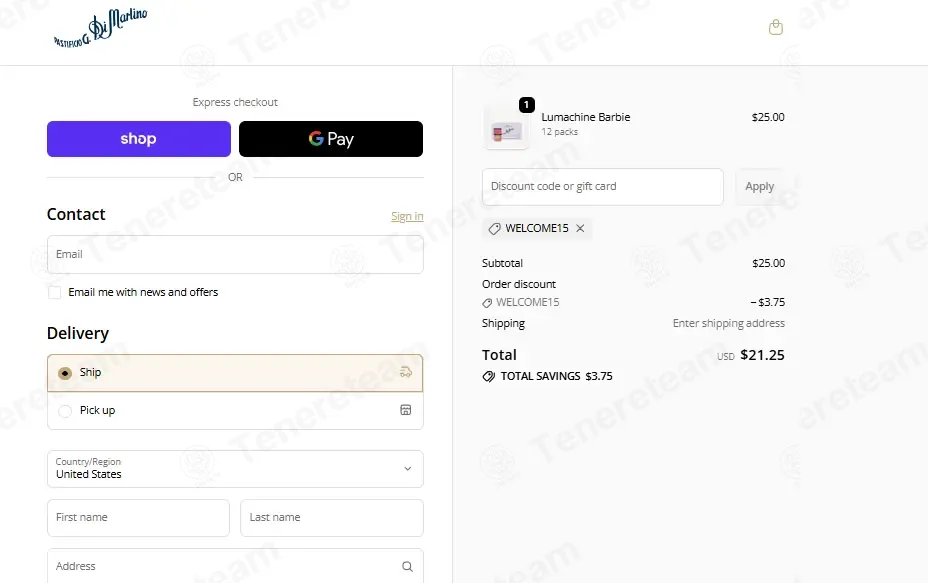Open the Country/Region dropdown
This screenshot has width=928, height=583.
(x=235, y=469)
